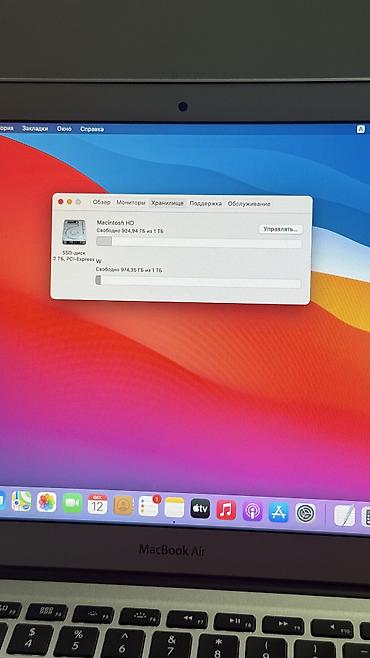Open the Справка menu

92,129
